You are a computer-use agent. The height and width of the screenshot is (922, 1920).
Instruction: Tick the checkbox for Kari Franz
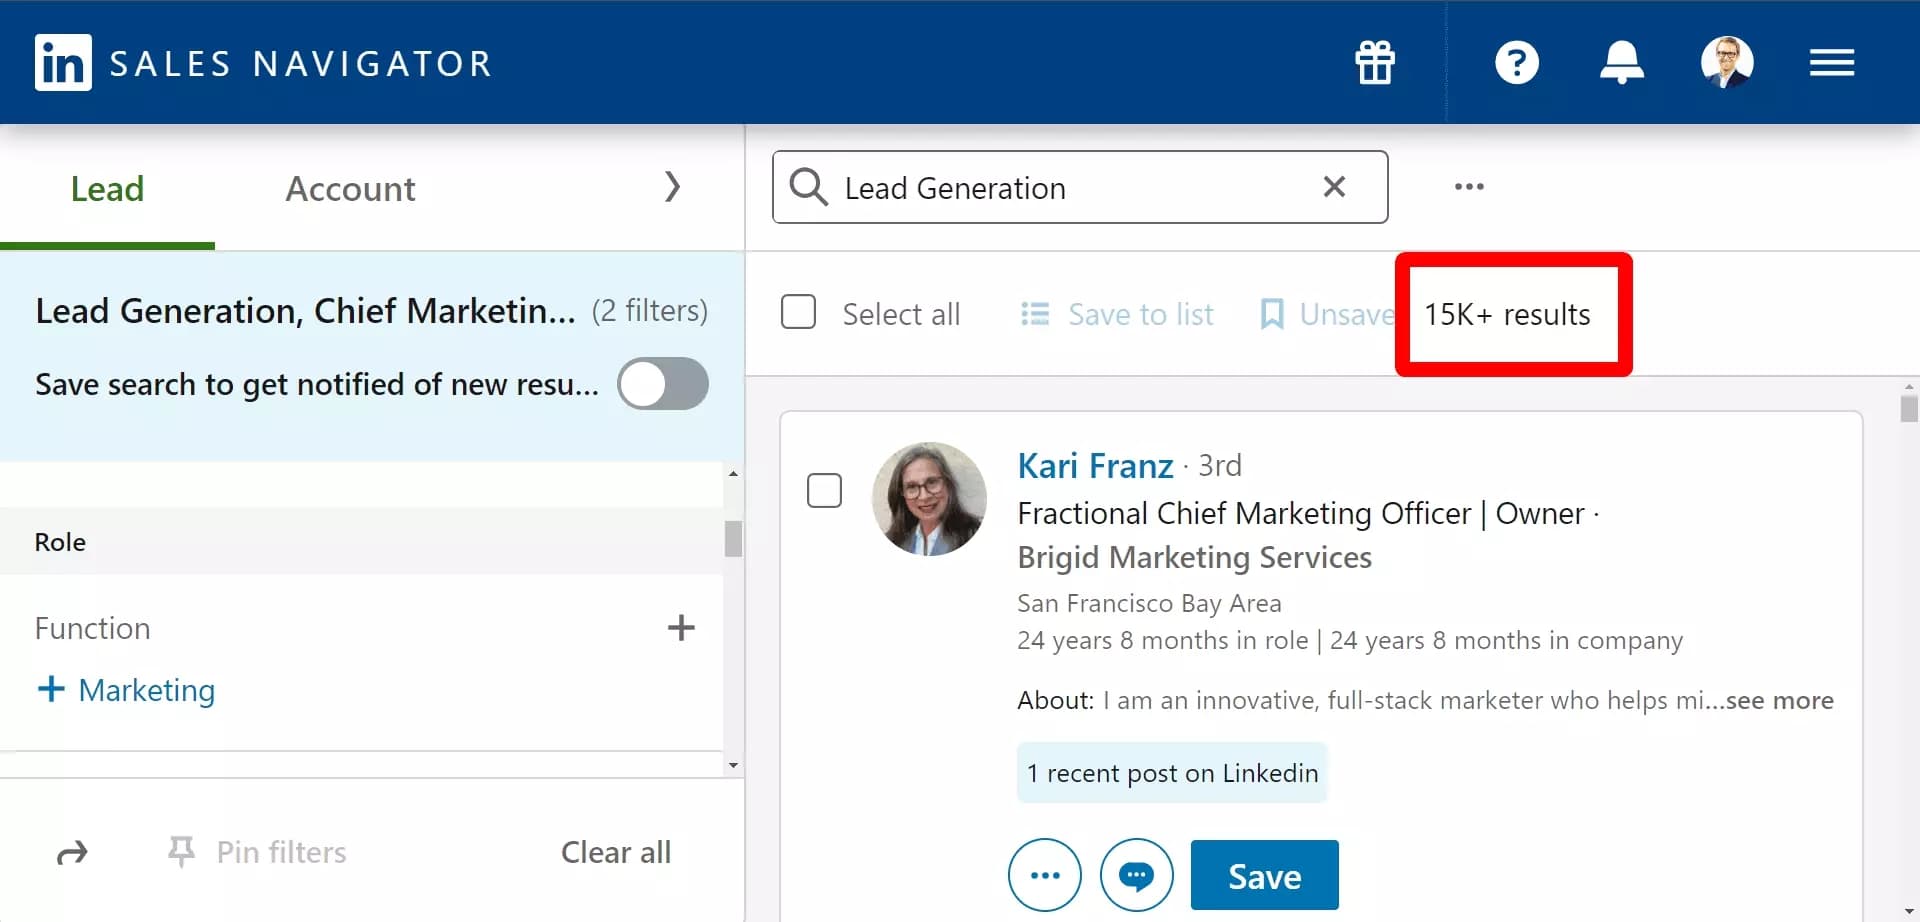[x=824, y=491]
